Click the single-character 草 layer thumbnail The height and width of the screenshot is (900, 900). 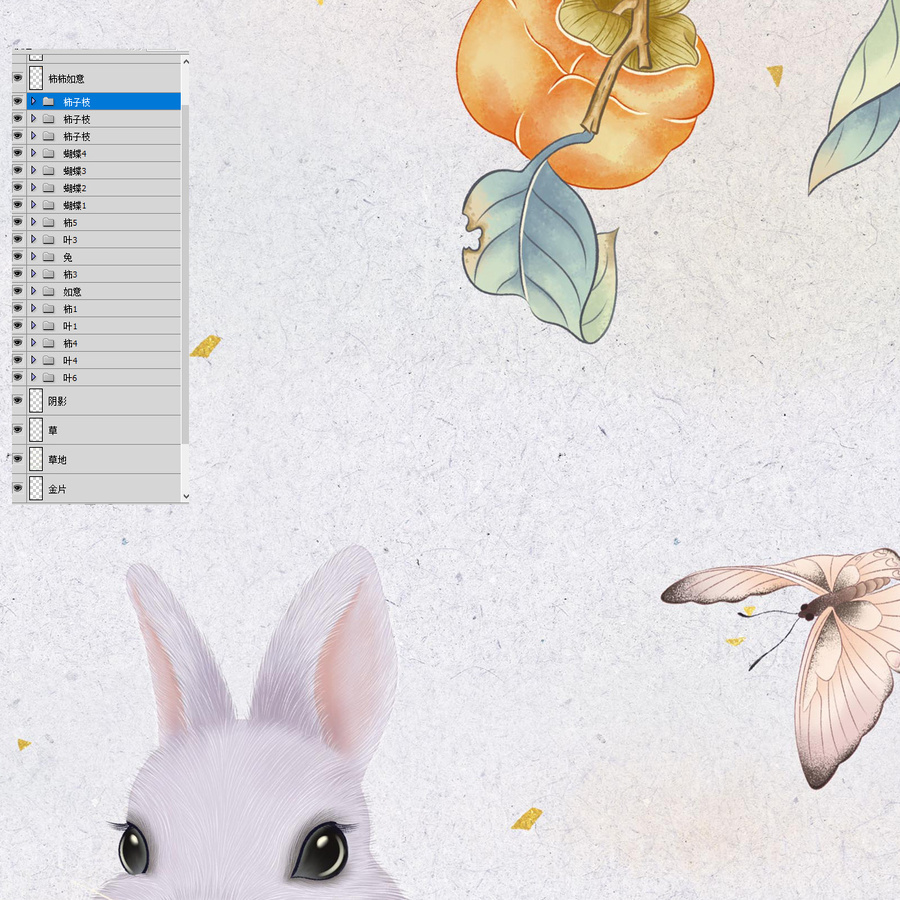click(x=36, y=430)
